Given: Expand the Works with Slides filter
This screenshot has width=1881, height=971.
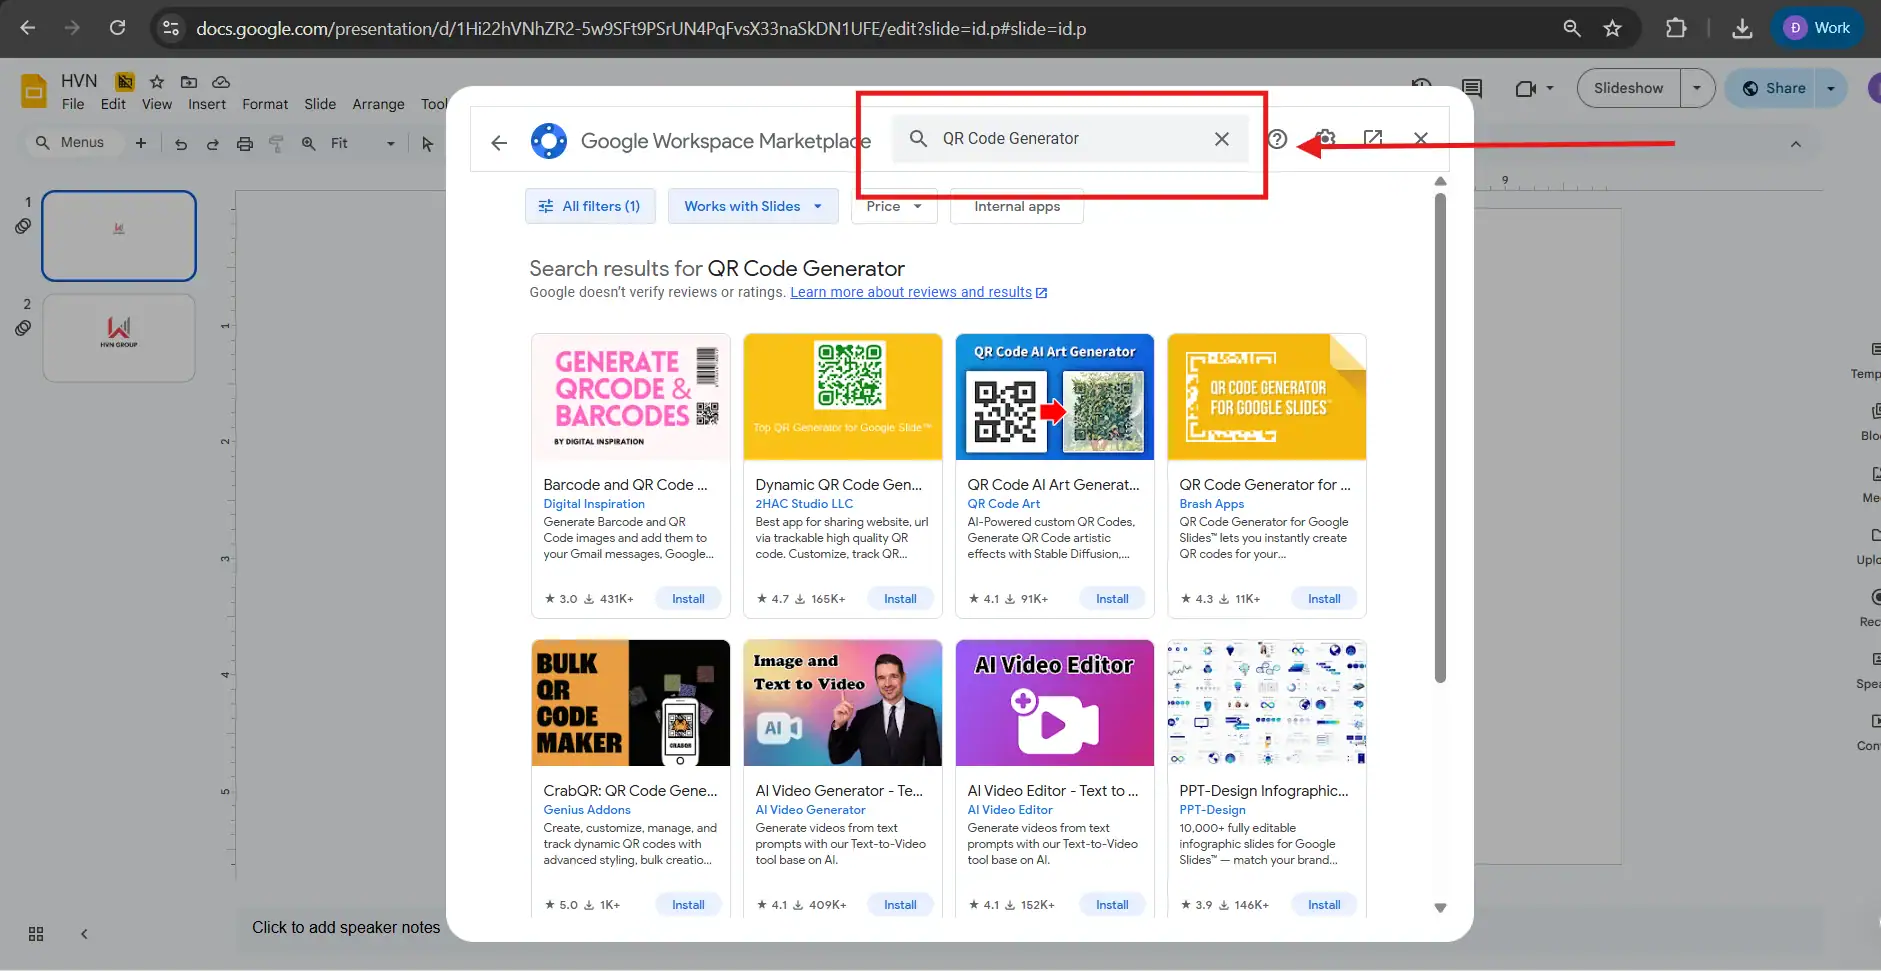Looking at the screenshot, I should pos(753,206).
